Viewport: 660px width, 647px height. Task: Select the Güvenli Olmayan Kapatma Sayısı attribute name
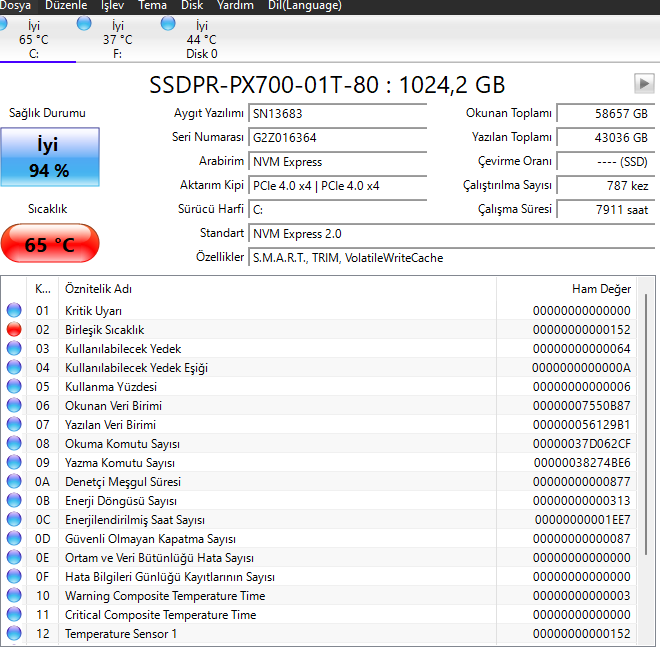coord(150,539)
